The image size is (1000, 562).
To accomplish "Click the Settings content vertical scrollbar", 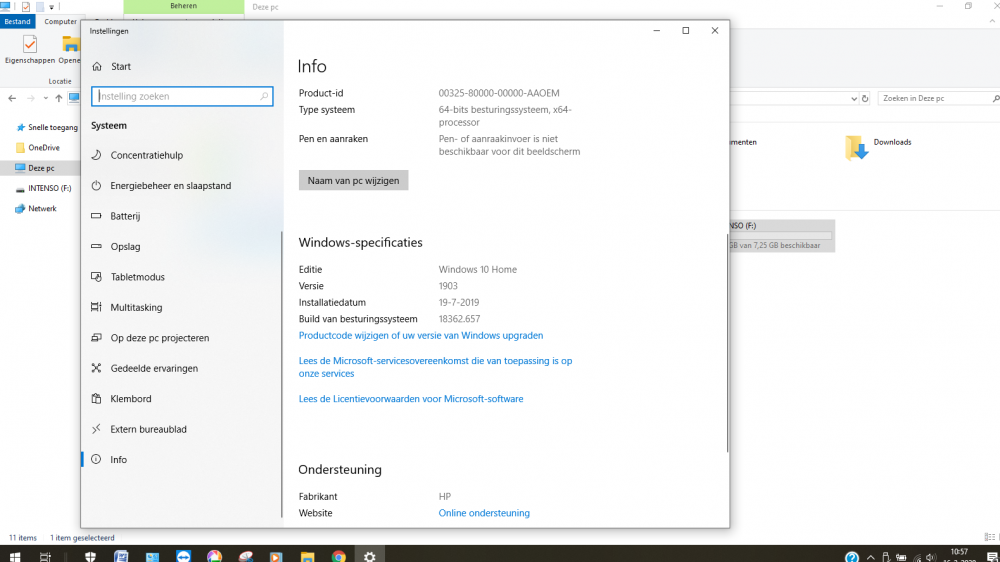I will click(727, 344).
